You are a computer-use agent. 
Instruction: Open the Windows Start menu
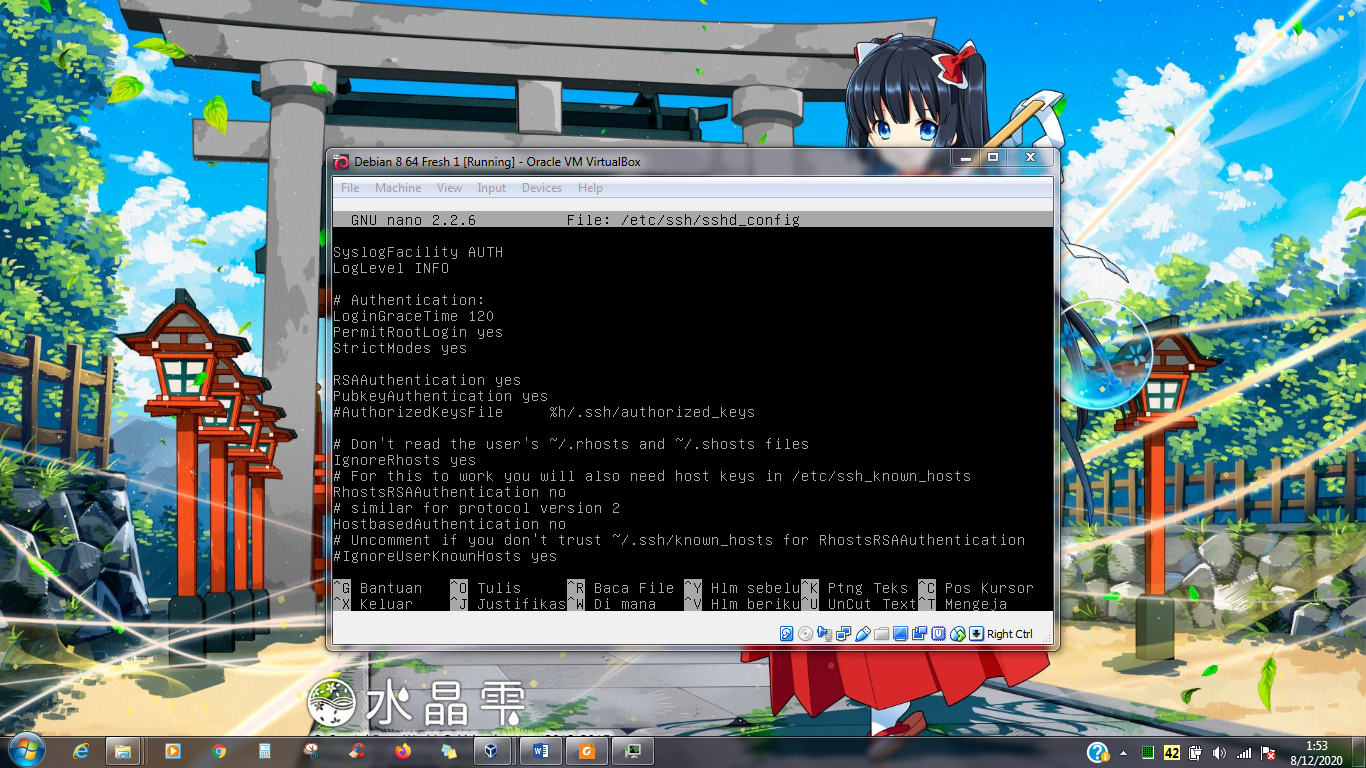[x=25, y=750]
